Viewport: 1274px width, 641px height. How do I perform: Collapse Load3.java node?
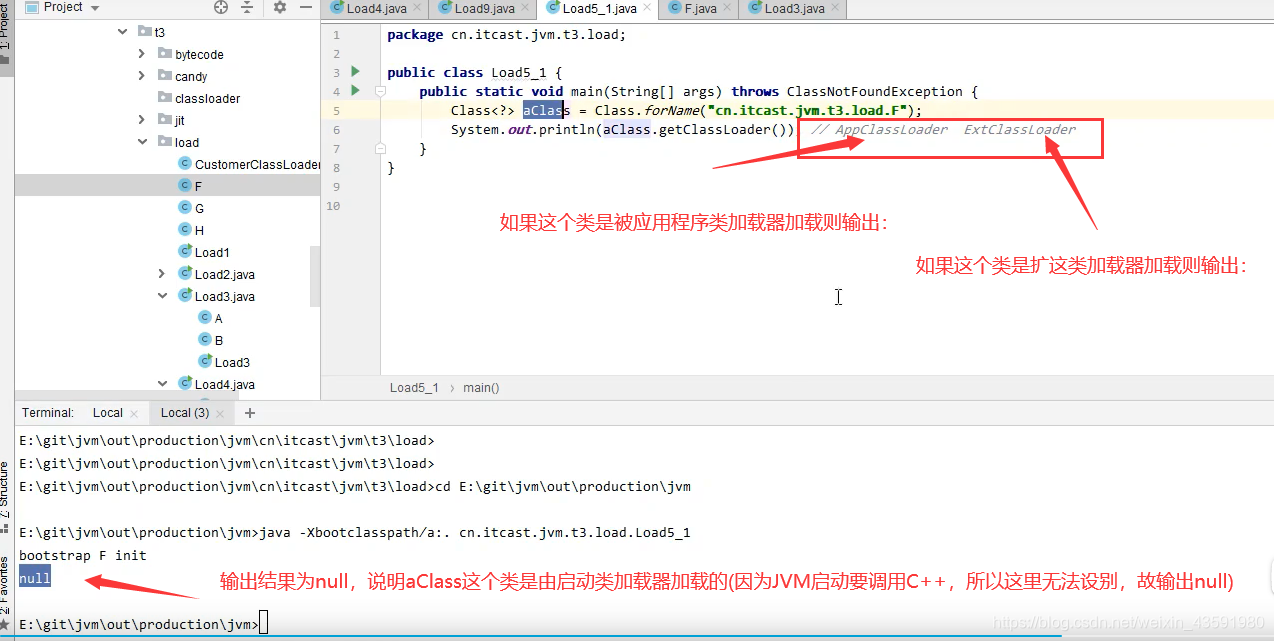(162, 296)
